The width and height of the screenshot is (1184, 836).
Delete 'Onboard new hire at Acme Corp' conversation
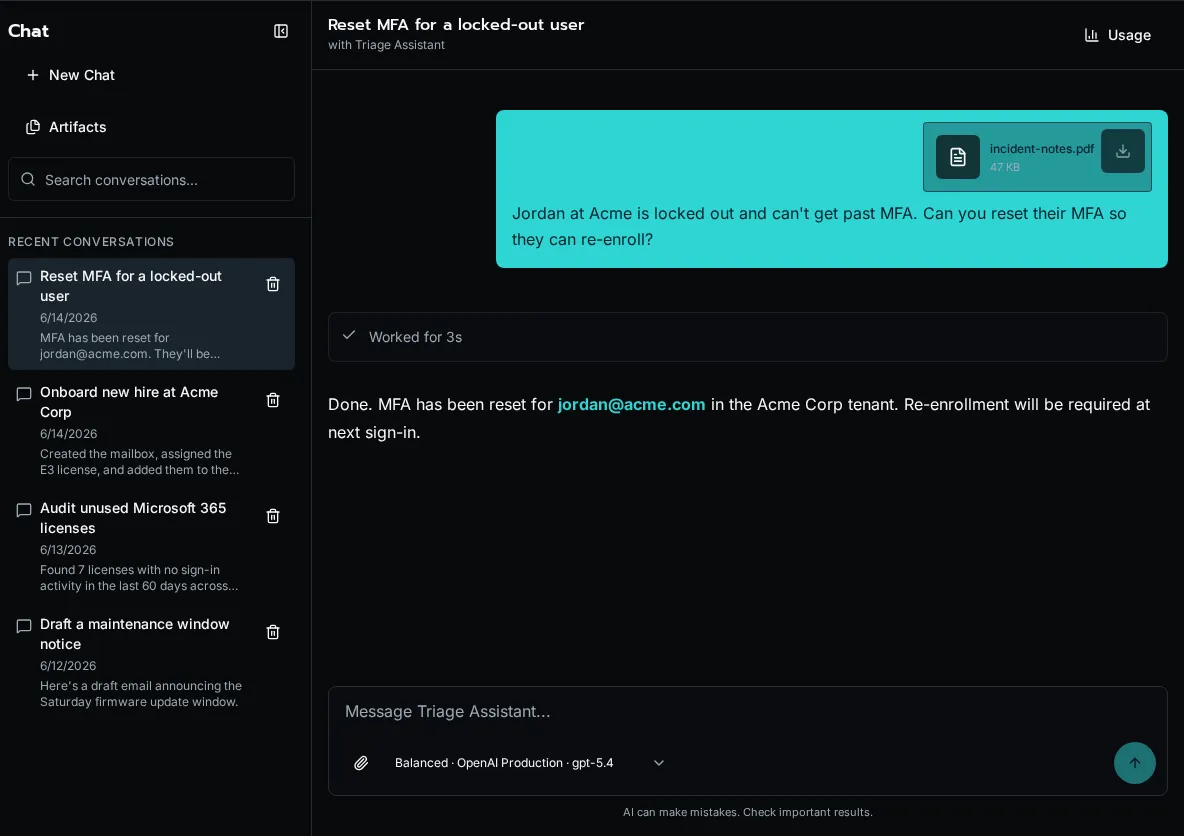pyautogui.click(x=273, y=400)
